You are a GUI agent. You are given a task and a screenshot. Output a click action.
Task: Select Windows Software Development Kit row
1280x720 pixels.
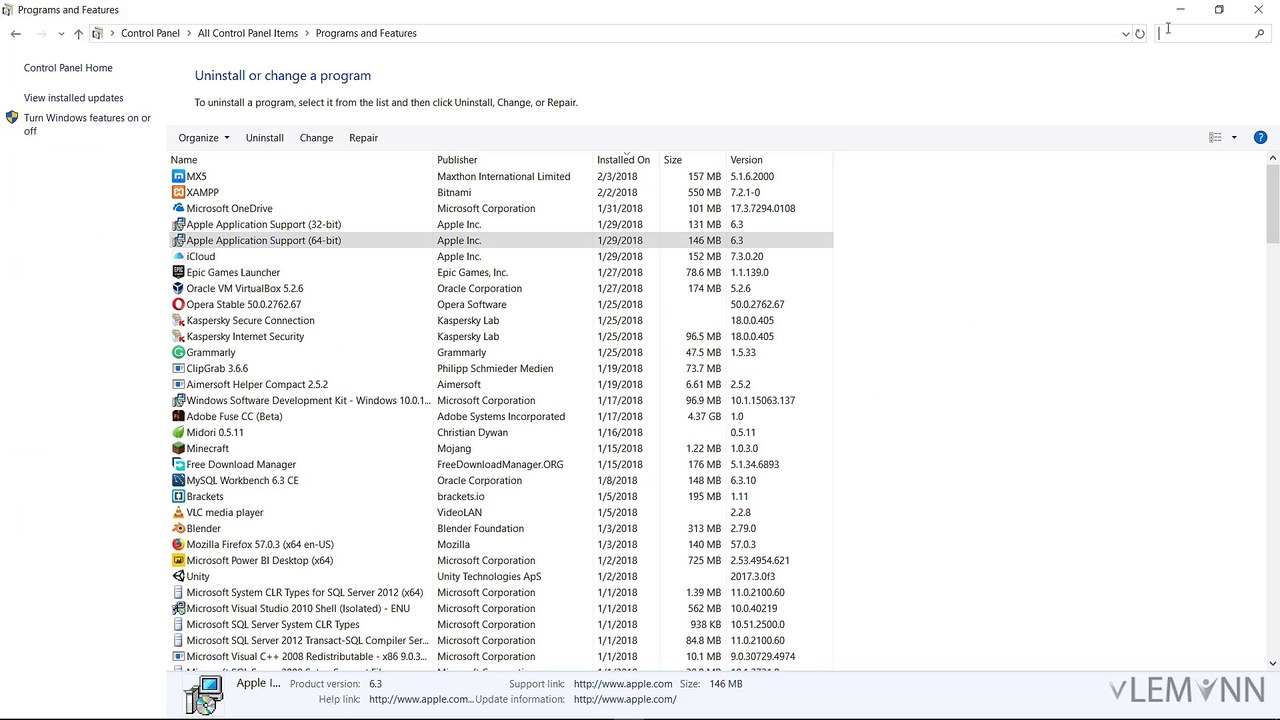(500, 400)
